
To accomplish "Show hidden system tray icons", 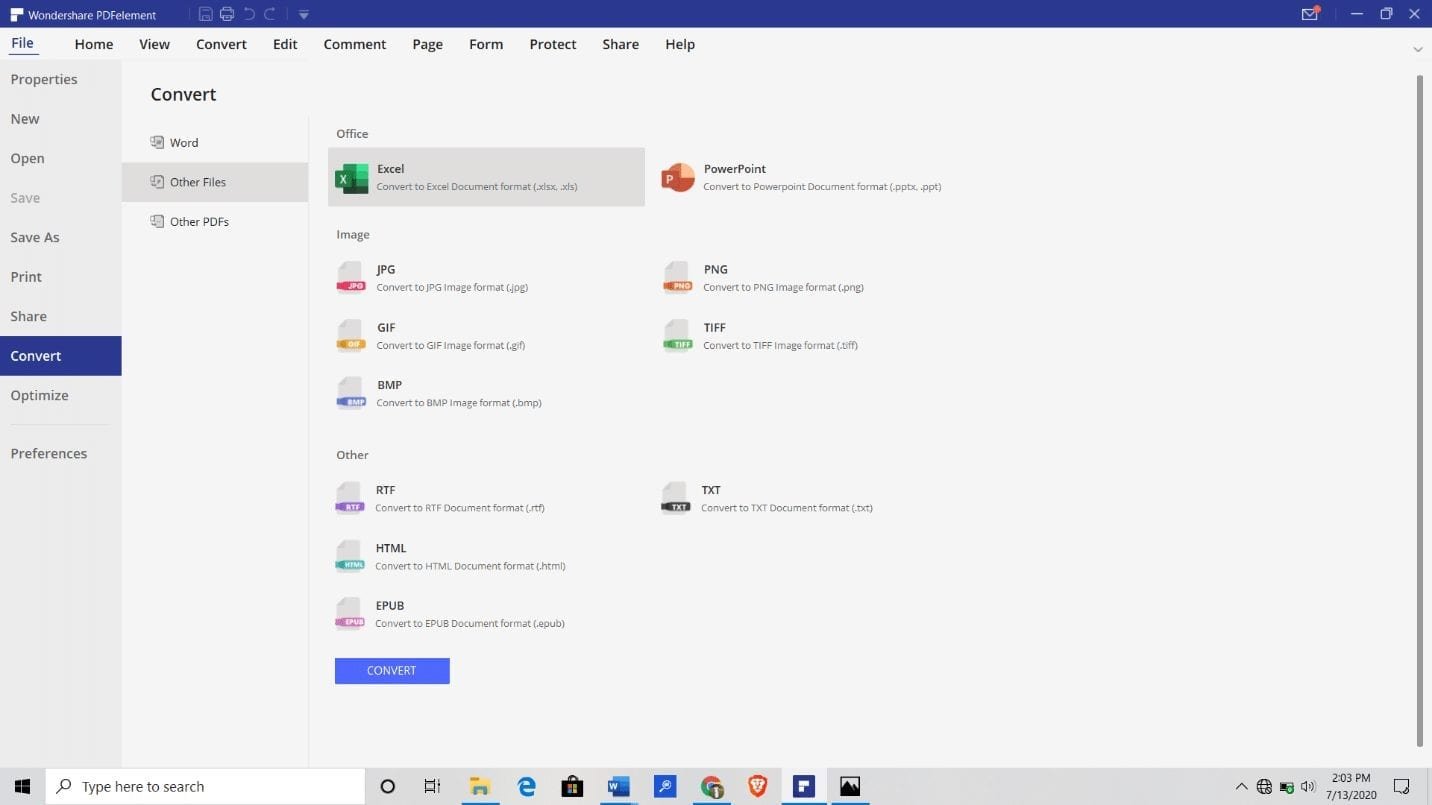I will point(1241,787).
